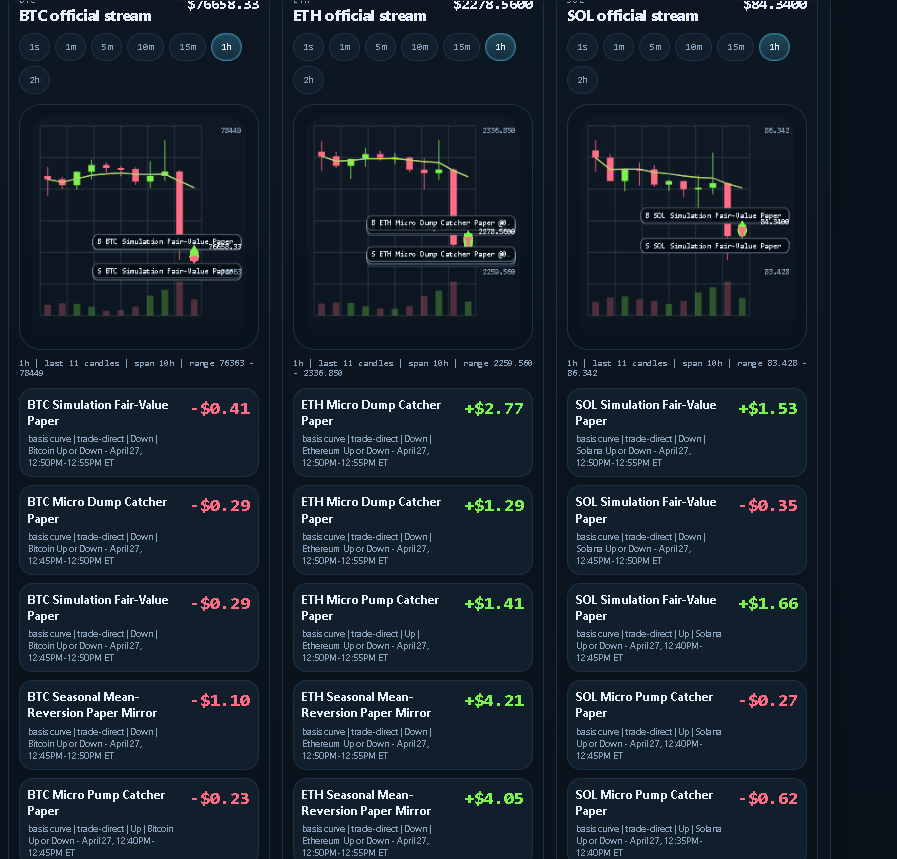Click the BTC official stream heading
The image size is (897, 859).
(85, 15)
